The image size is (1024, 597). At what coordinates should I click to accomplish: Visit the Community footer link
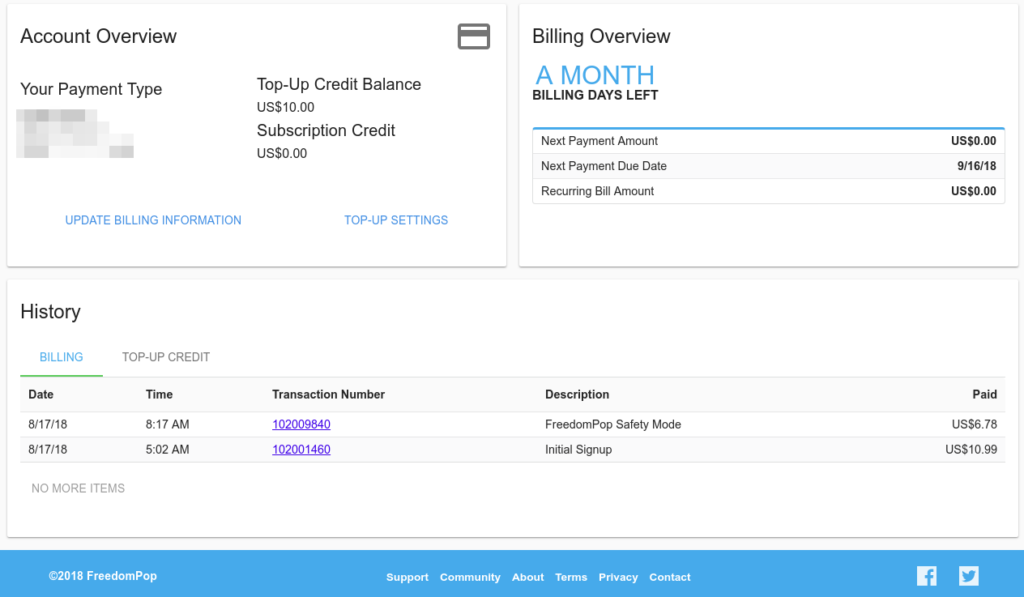pos(470,577)
